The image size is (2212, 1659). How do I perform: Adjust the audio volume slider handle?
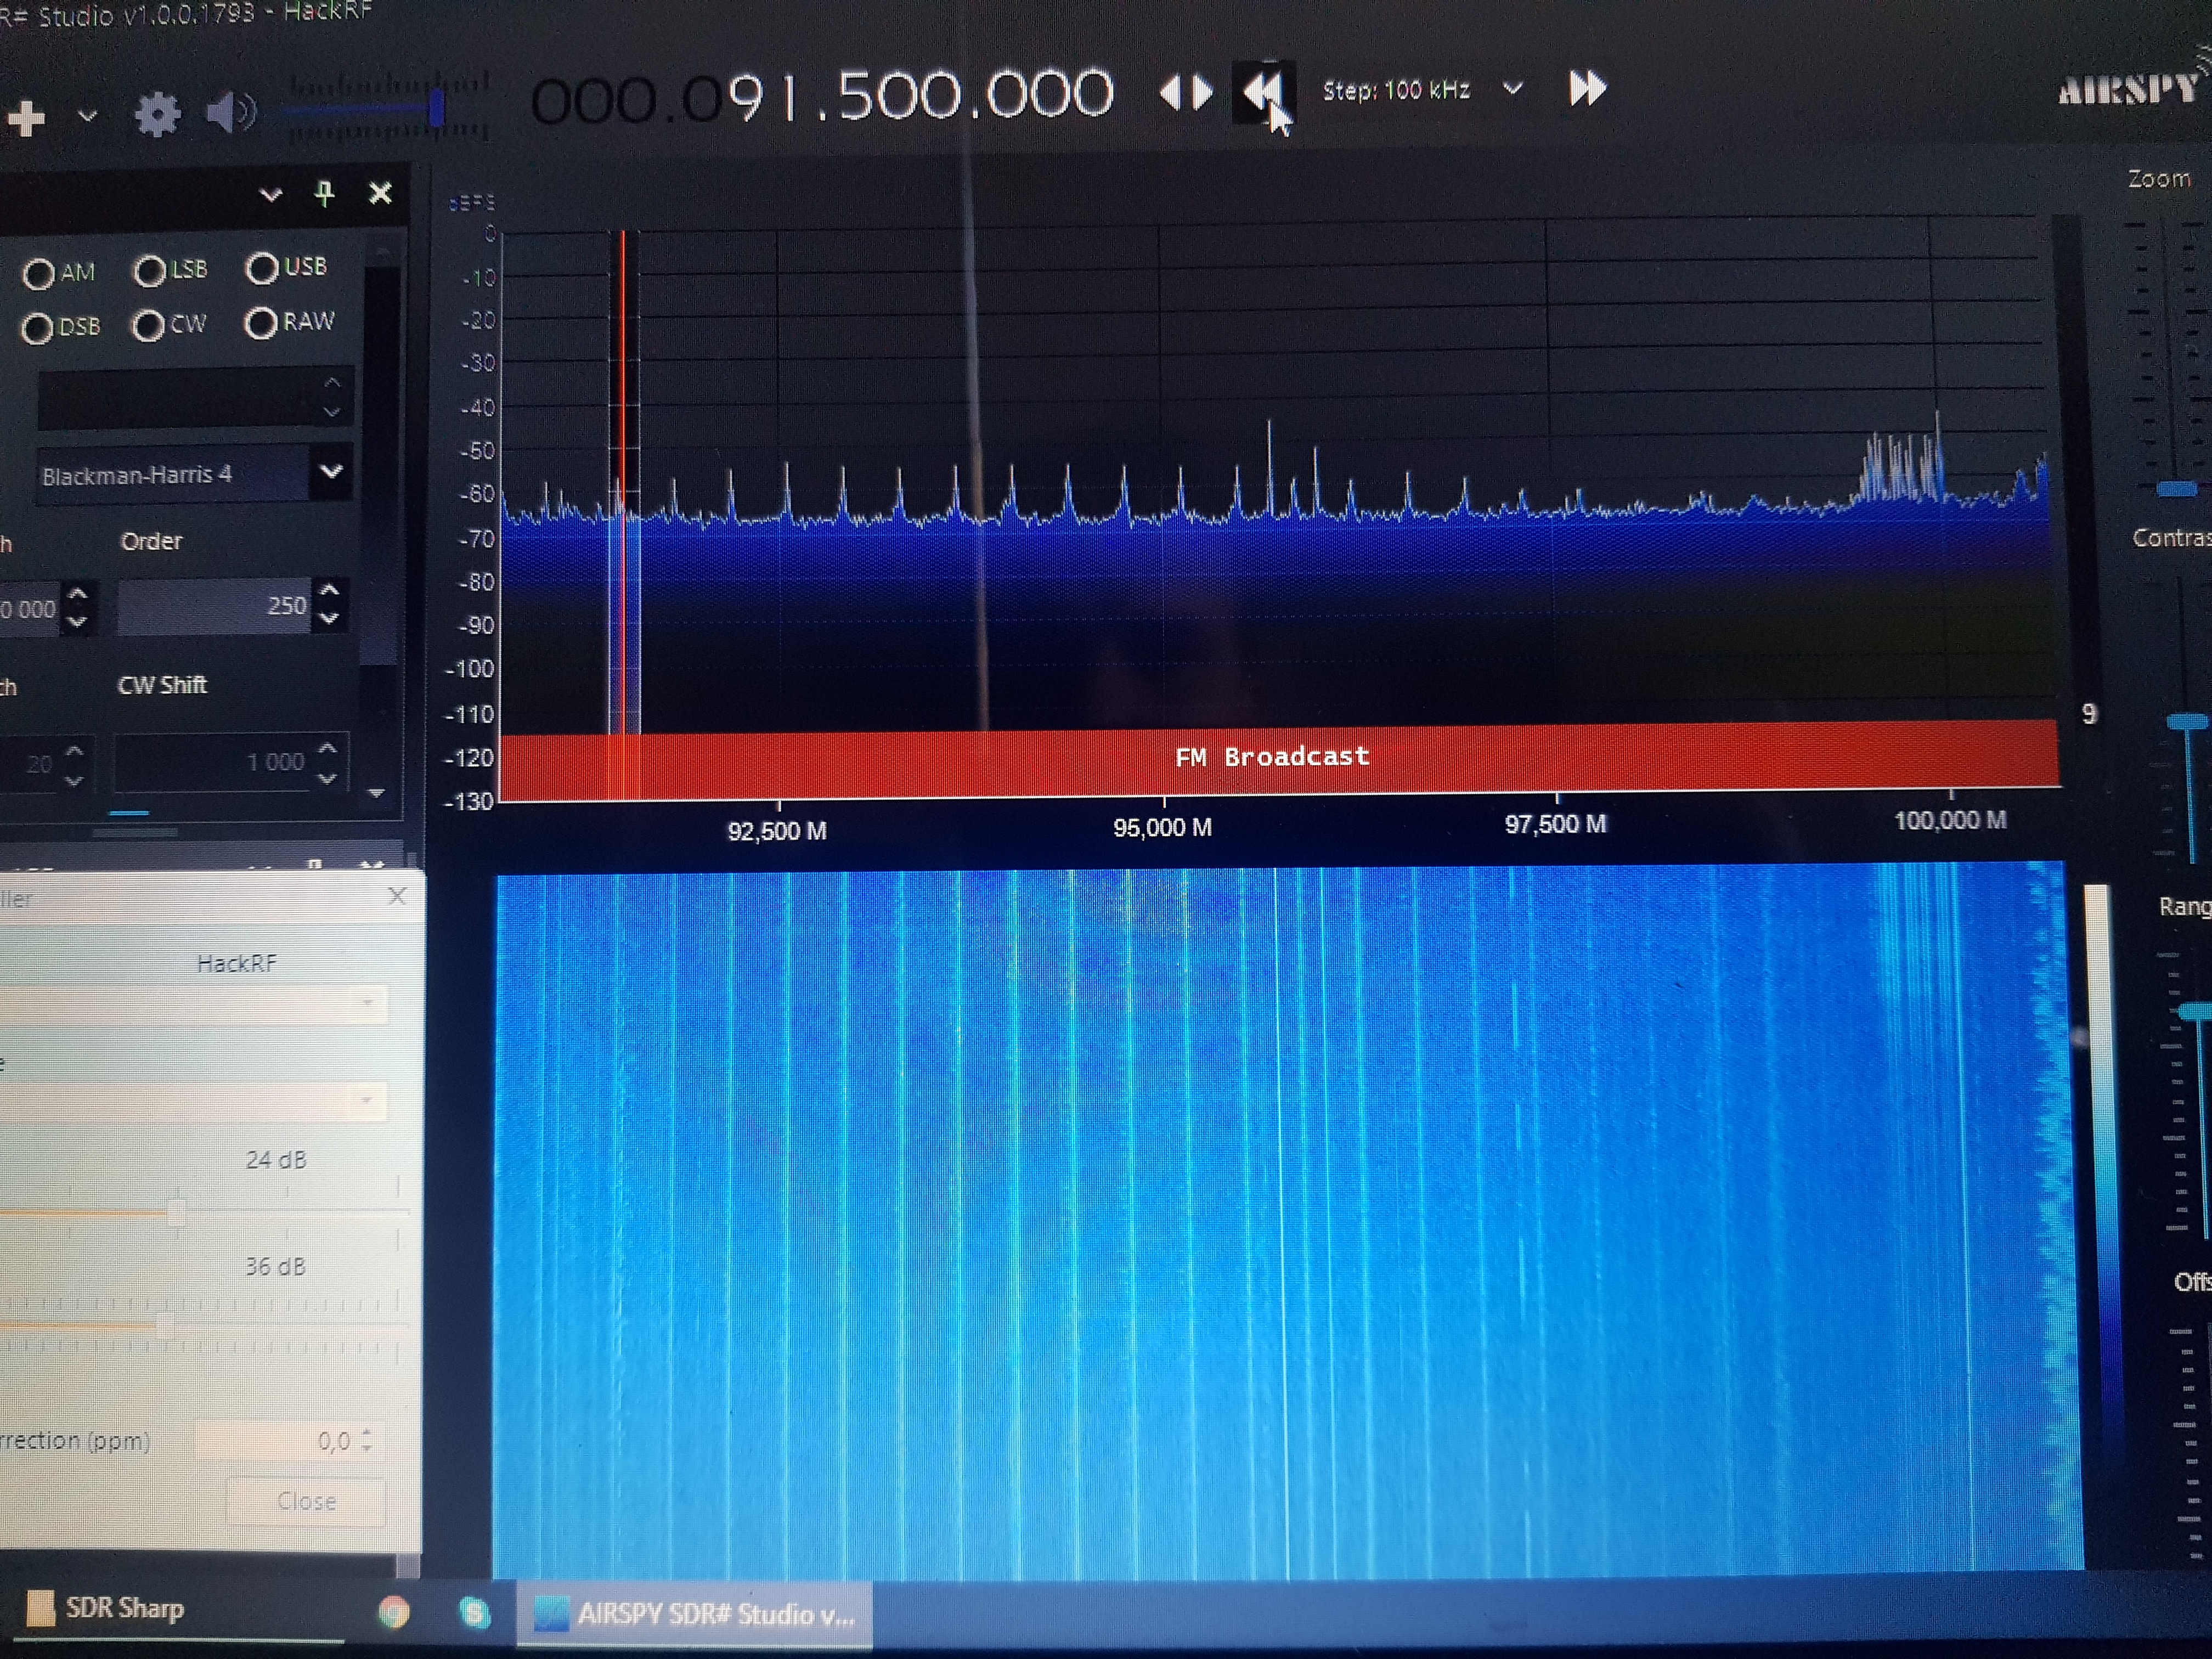point(437,108)
